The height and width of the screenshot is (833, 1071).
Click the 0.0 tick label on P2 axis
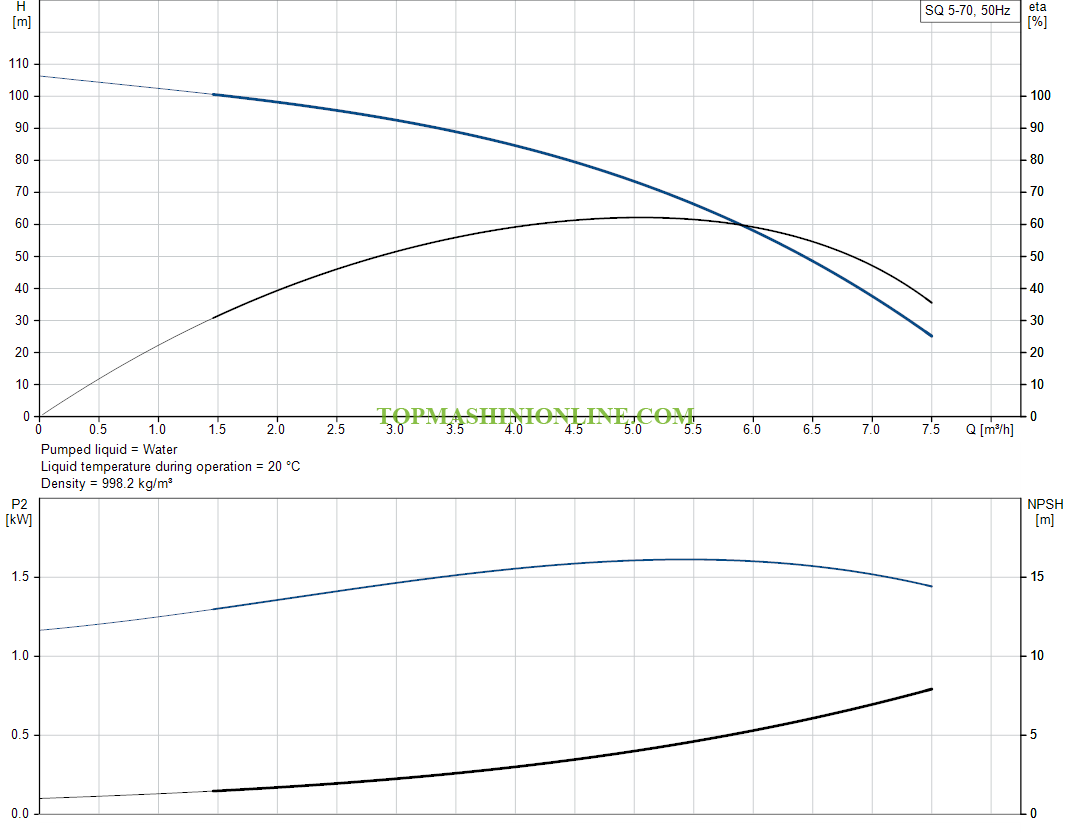20,813
